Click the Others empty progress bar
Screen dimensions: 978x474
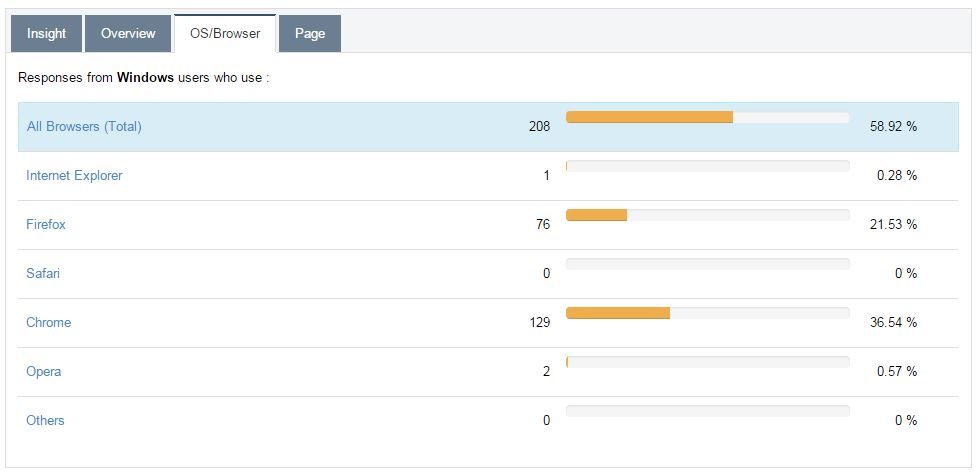pyautogui.click(x=707, y=411)
